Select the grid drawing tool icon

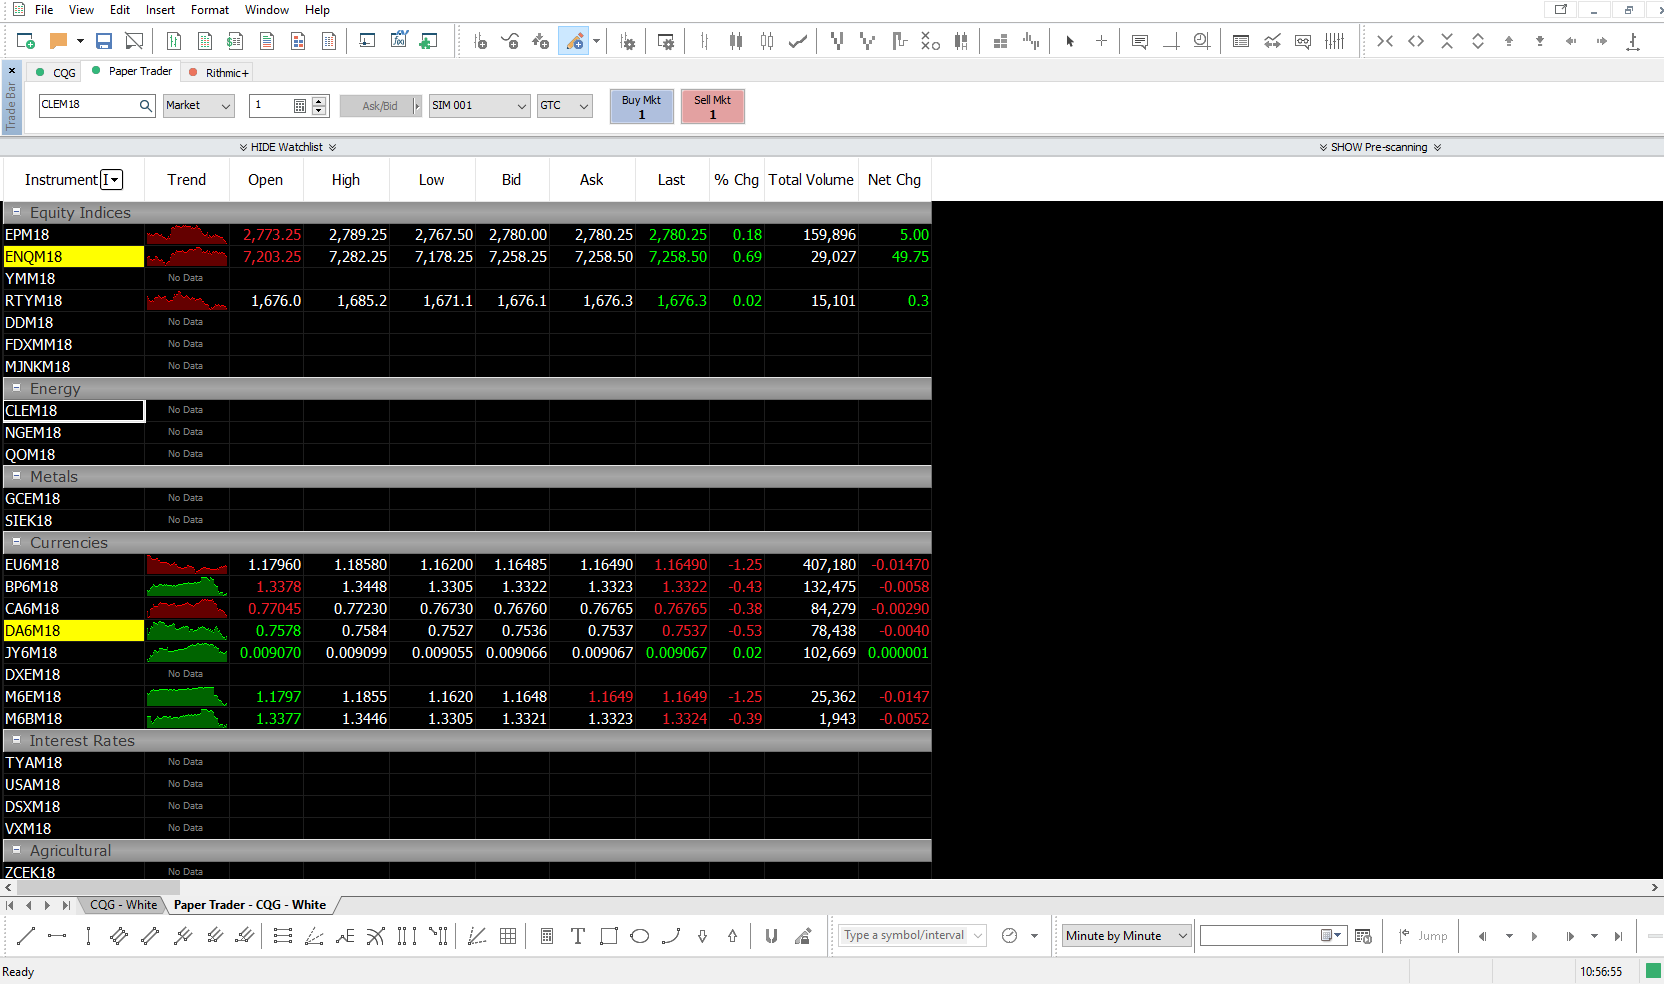508,936
